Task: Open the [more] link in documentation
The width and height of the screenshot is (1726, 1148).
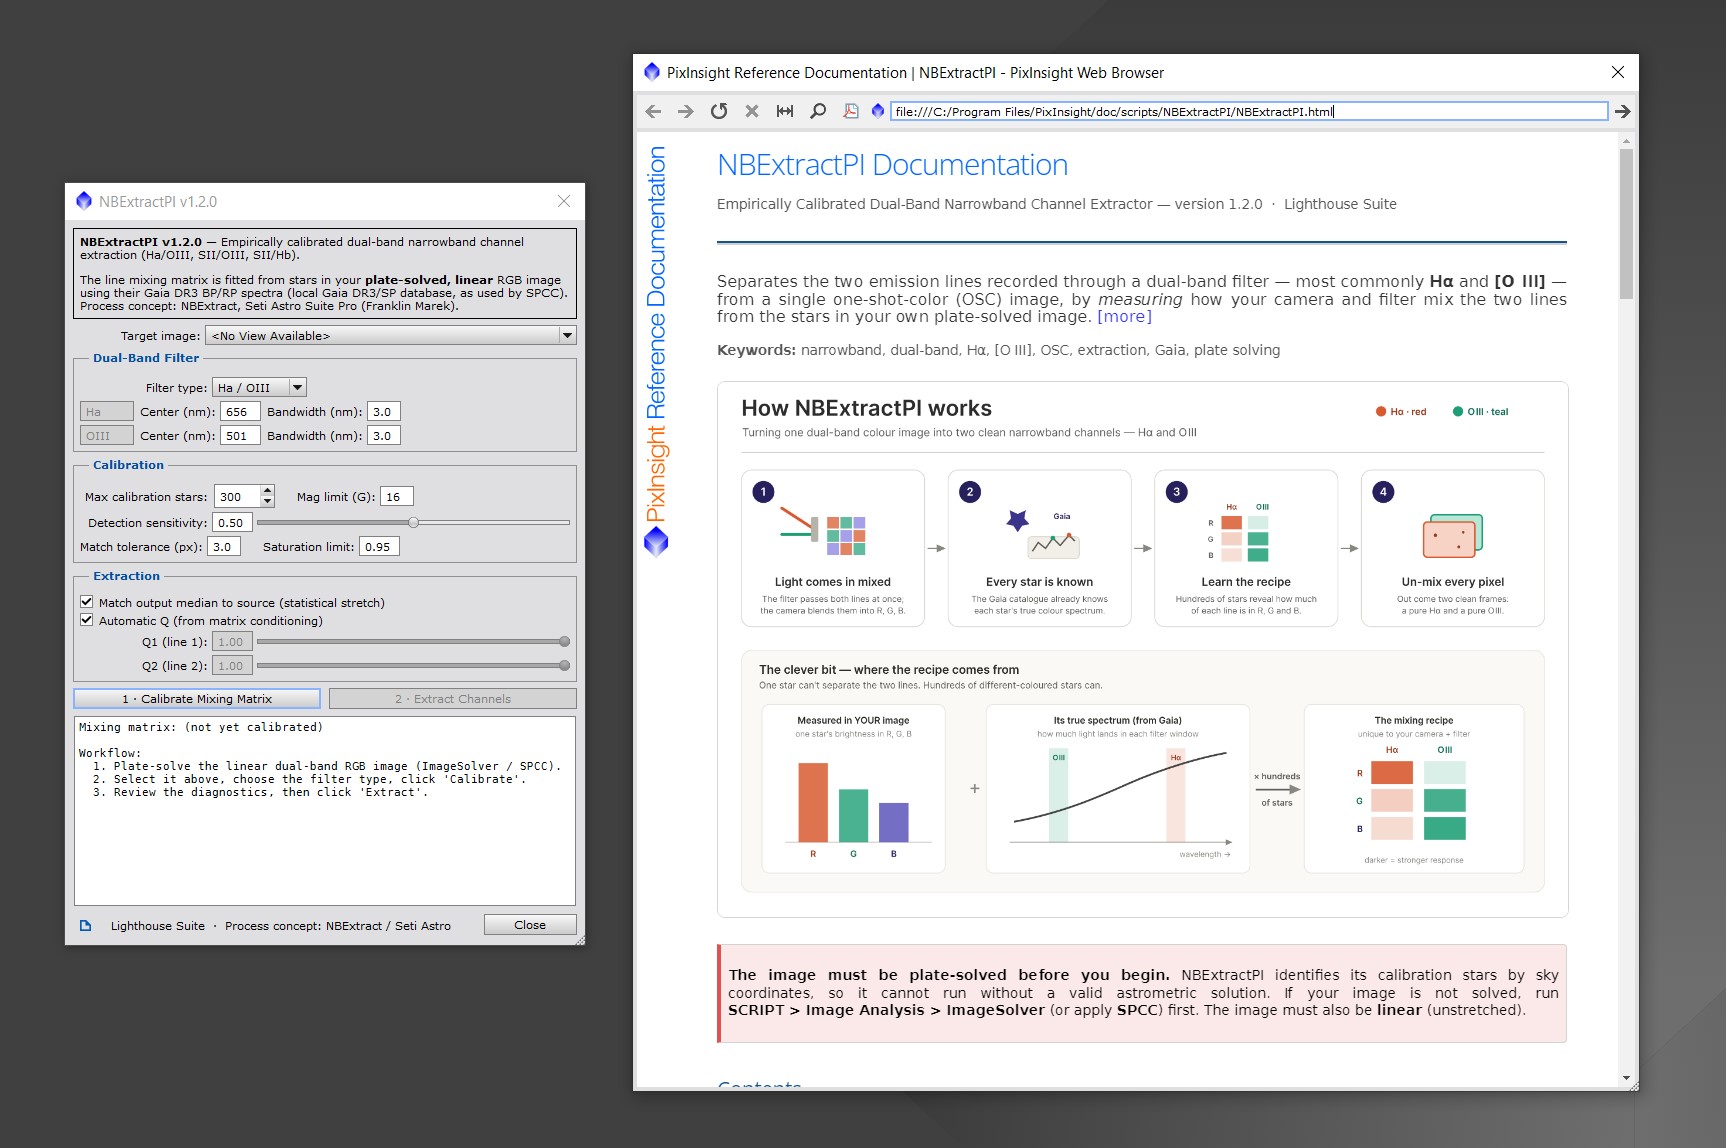Action: tap(1124, 317)
